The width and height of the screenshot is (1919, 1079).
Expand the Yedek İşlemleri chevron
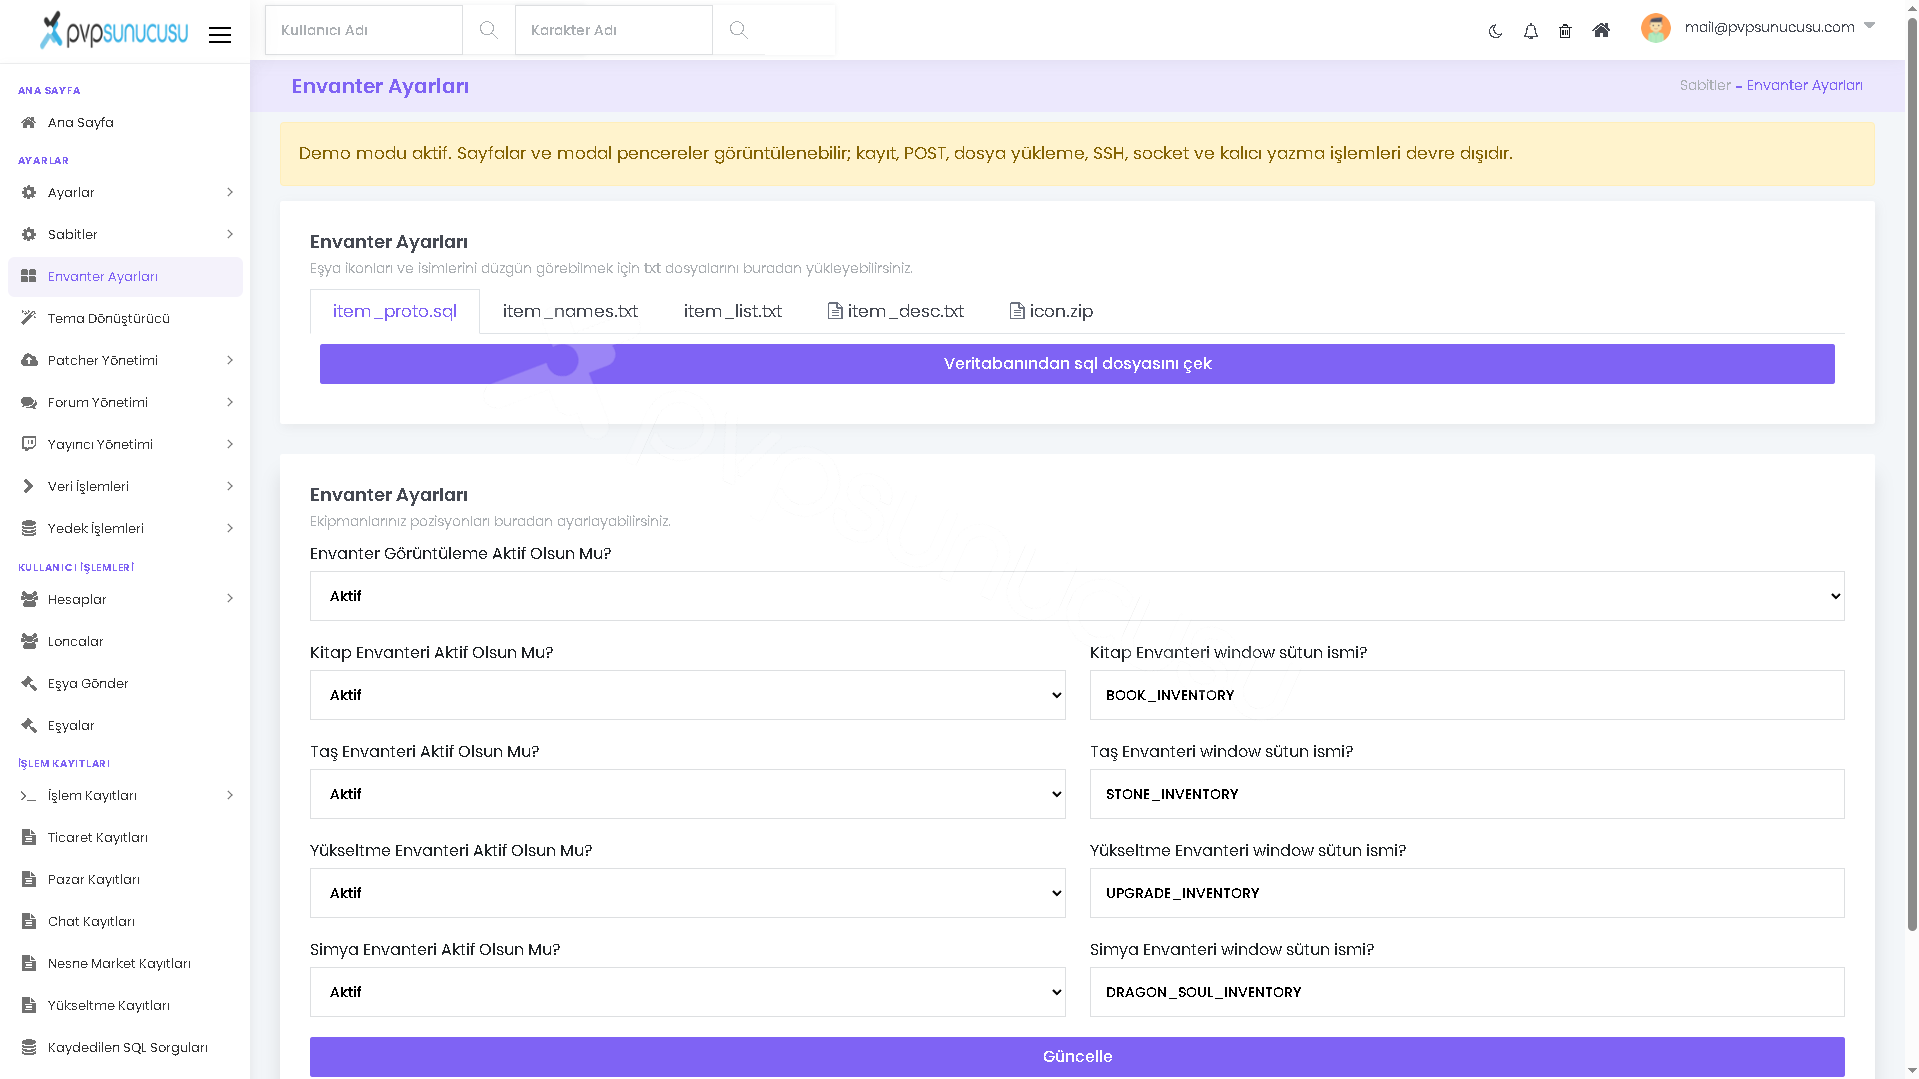pos(230,529)
